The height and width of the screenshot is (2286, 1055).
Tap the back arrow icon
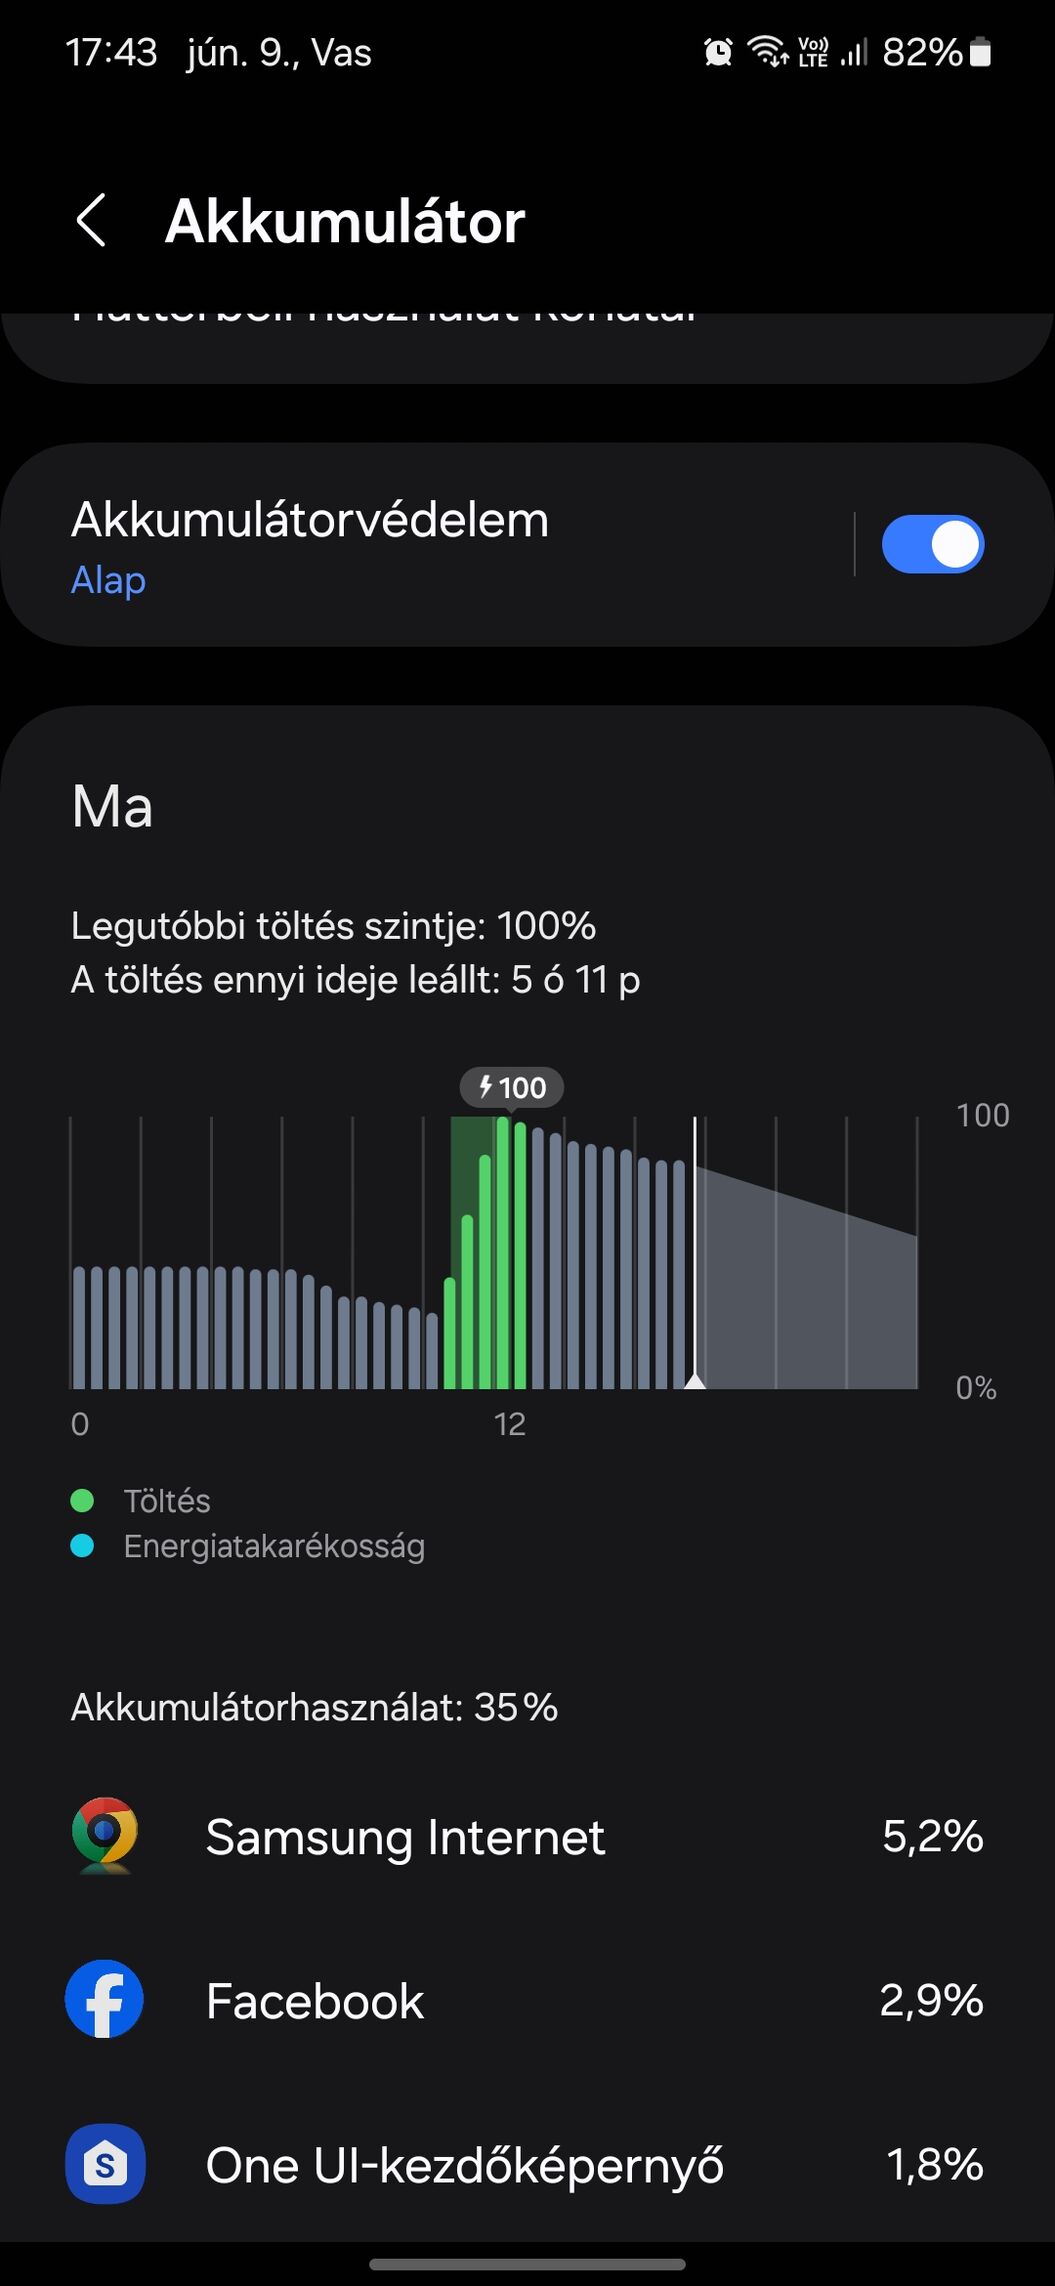pyautogui.click(x=91, y=221)
